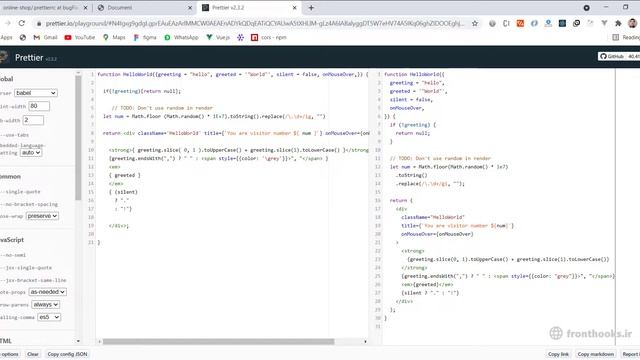Image resolution: width=640 pixels, height=360 pixels.
Task: Toggle the --no-semi option
Action: (13, 255)
